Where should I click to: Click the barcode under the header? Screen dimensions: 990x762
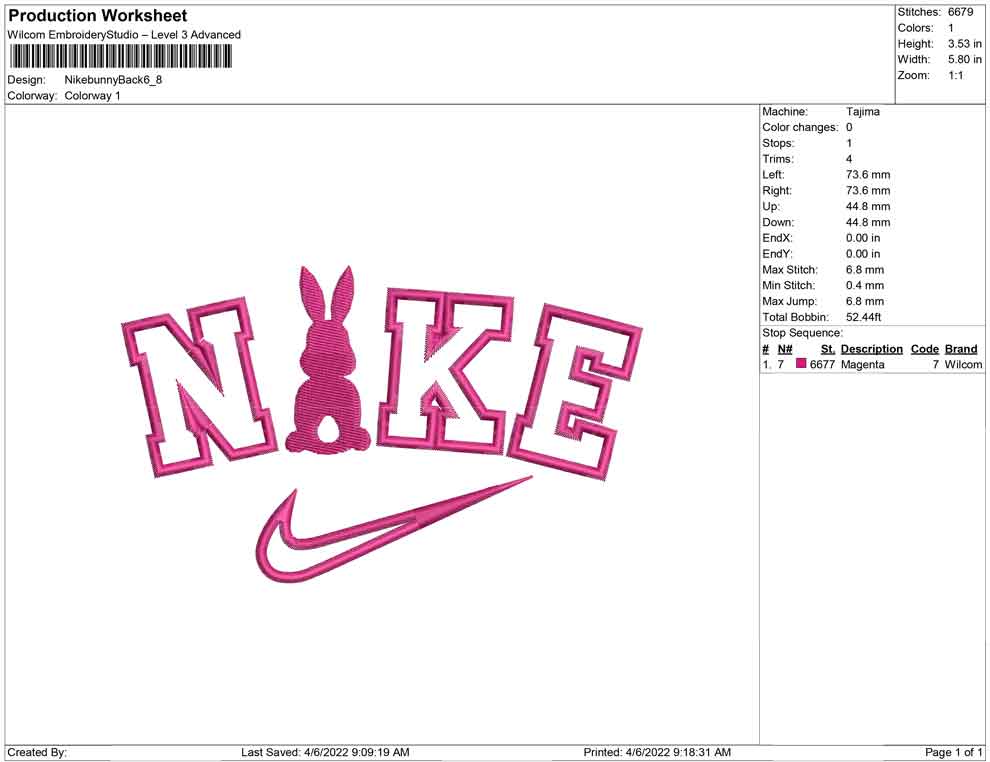(120, 57)
